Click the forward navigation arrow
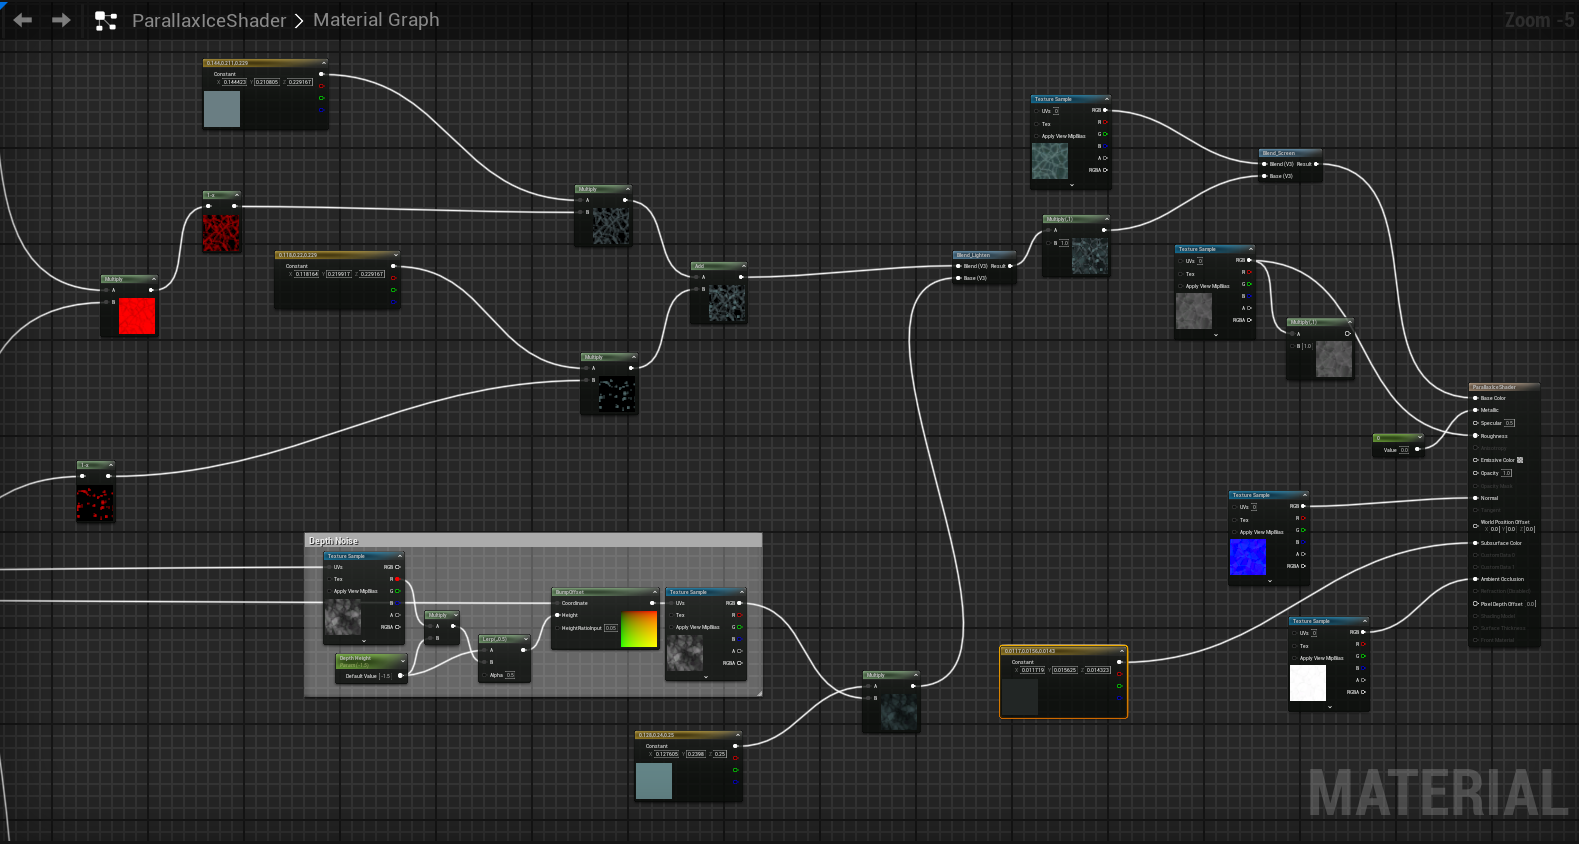The width and height of the screenshot is (1579, 844). coord(61,20)
